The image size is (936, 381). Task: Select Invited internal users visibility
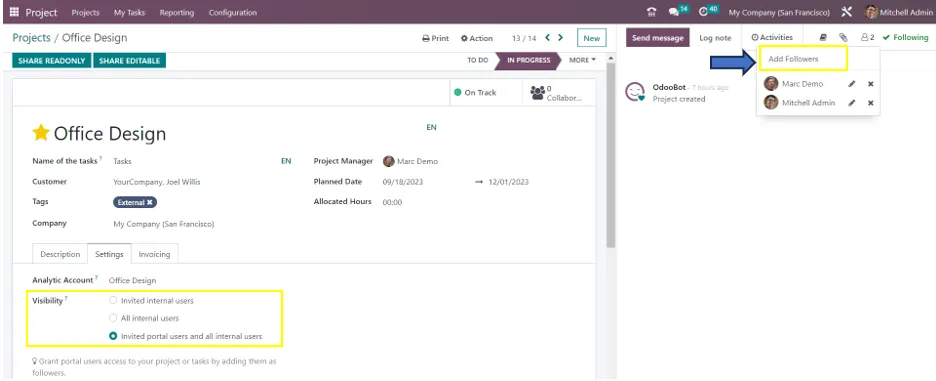(x=113, y=300)
